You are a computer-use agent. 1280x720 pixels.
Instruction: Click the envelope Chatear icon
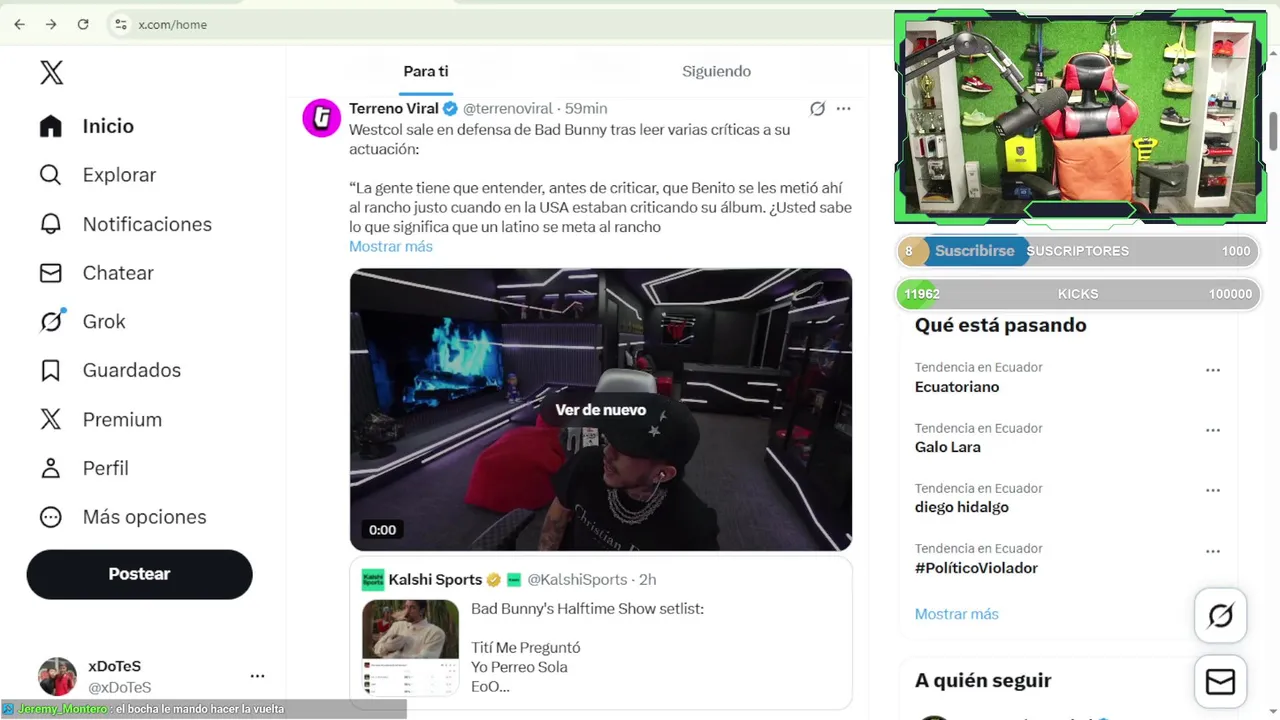[51, 273]
